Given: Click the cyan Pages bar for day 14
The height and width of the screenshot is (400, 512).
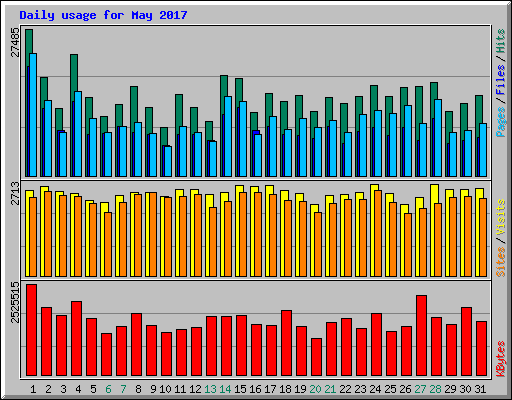Looking at the screenshot, I should tap(228, 136).
